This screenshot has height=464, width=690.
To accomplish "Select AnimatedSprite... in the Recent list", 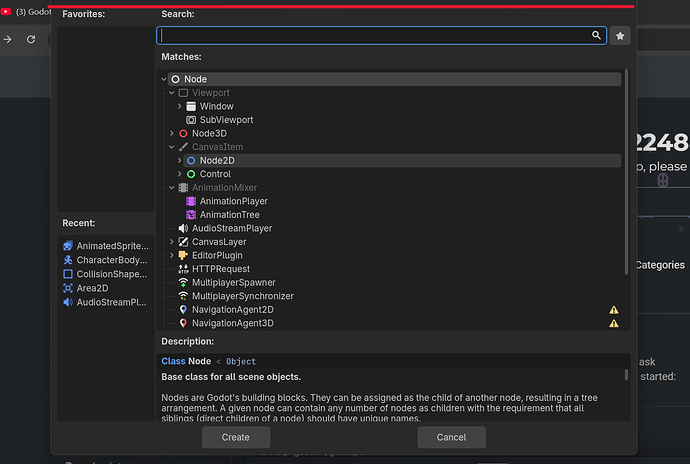I will click(106, 246).
